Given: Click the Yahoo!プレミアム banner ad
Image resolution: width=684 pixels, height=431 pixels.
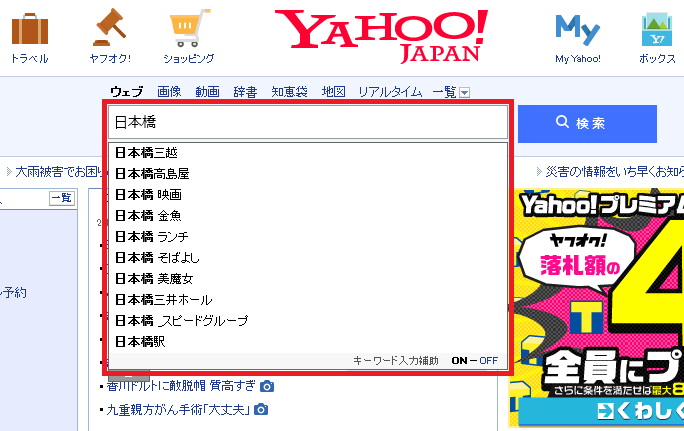Looking at the screenshot, I should 598,308.
